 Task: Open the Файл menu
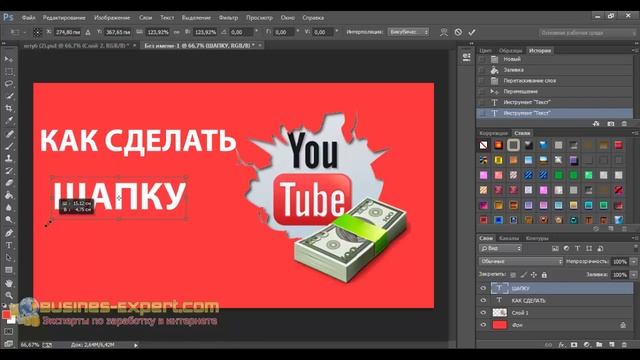click(29, 18)
